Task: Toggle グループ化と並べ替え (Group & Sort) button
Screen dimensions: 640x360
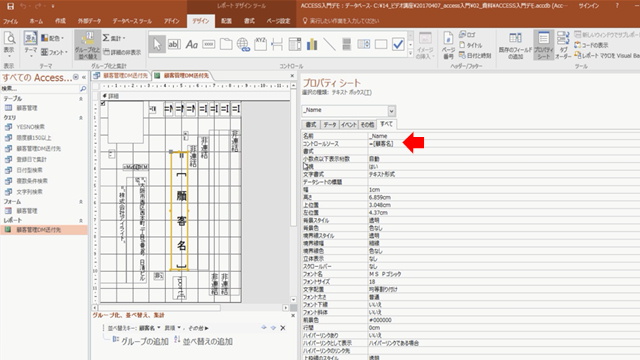Action: click(87, 45)
